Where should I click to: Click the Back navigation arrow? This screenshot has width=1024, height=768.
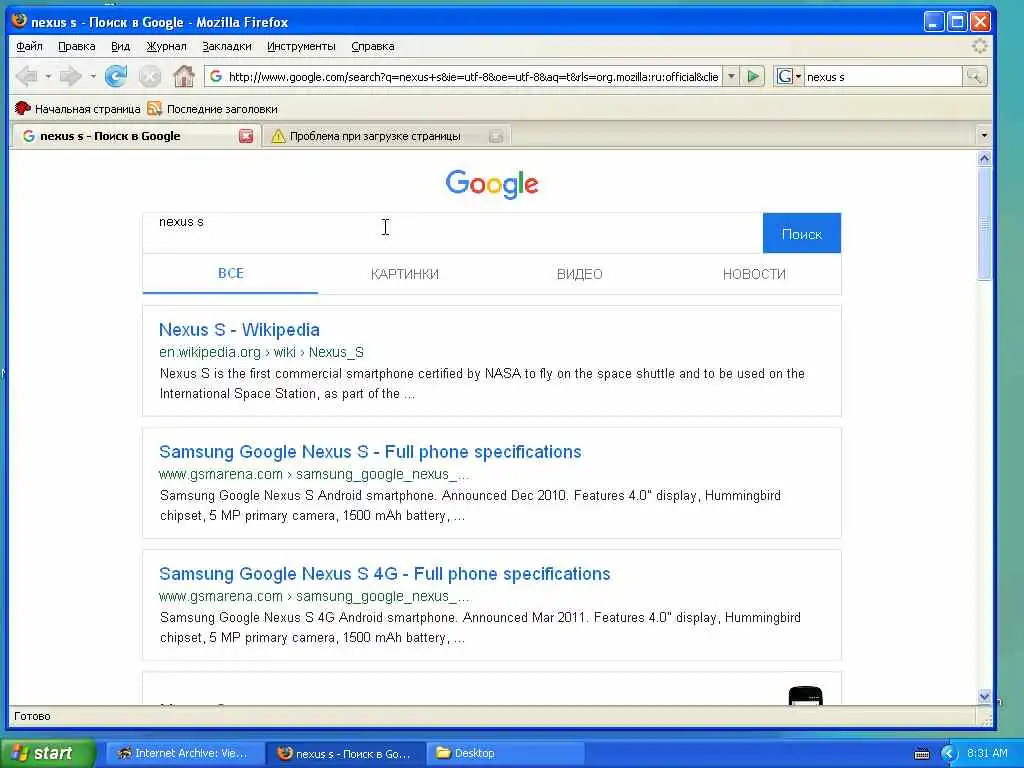coord(27,76)
